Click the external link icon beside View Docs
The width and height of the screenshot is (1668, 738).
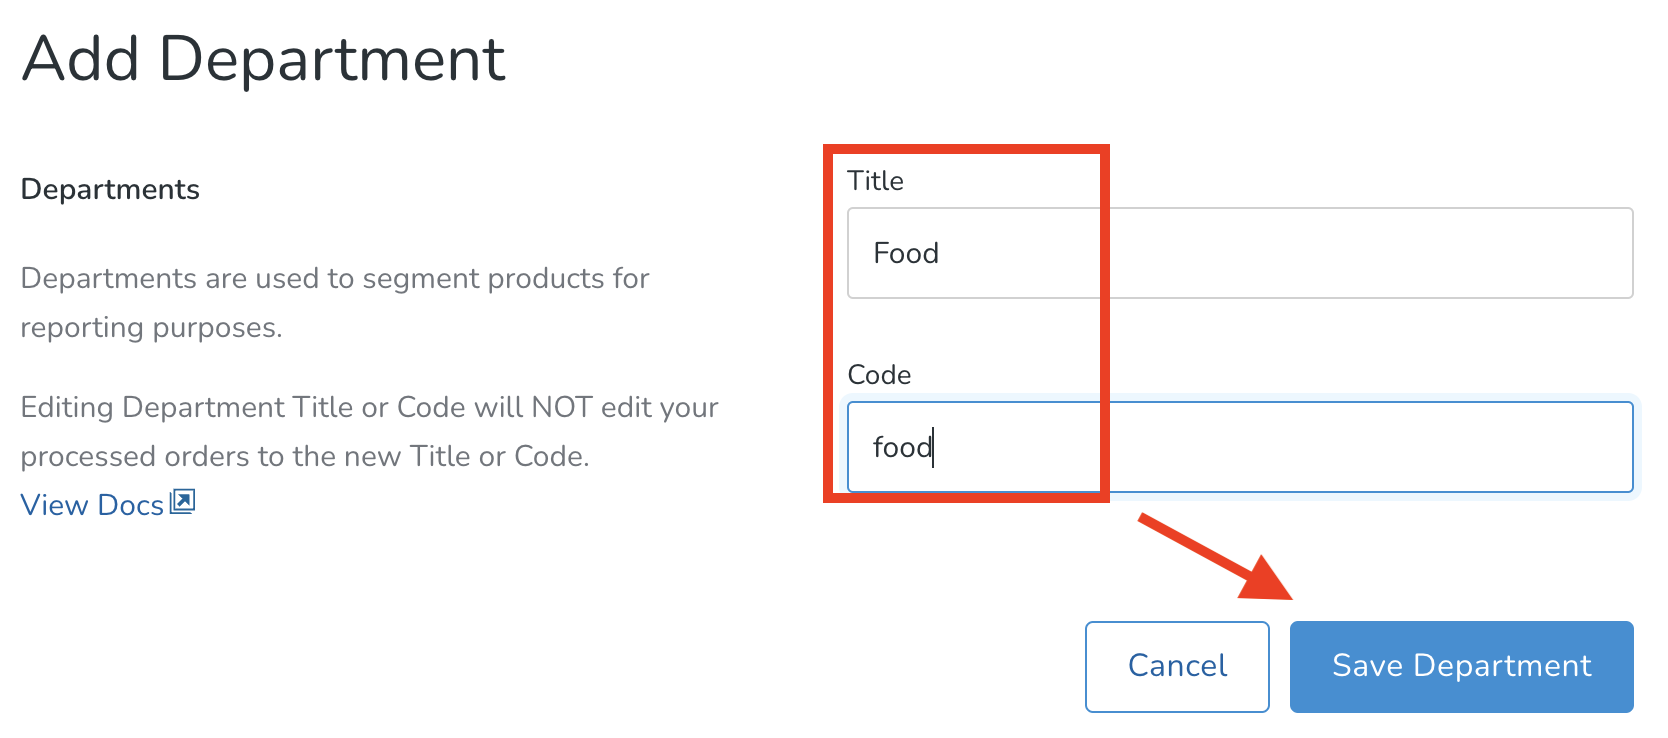tap(182, 503)
